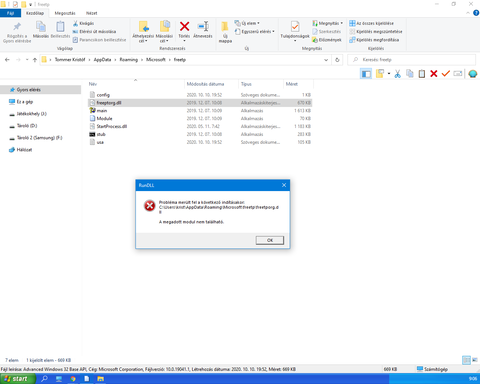Open the Egyszerű elérés dropdown
Image resolution: width=480 pixels, height=384 pixels.
pos(255,31)
